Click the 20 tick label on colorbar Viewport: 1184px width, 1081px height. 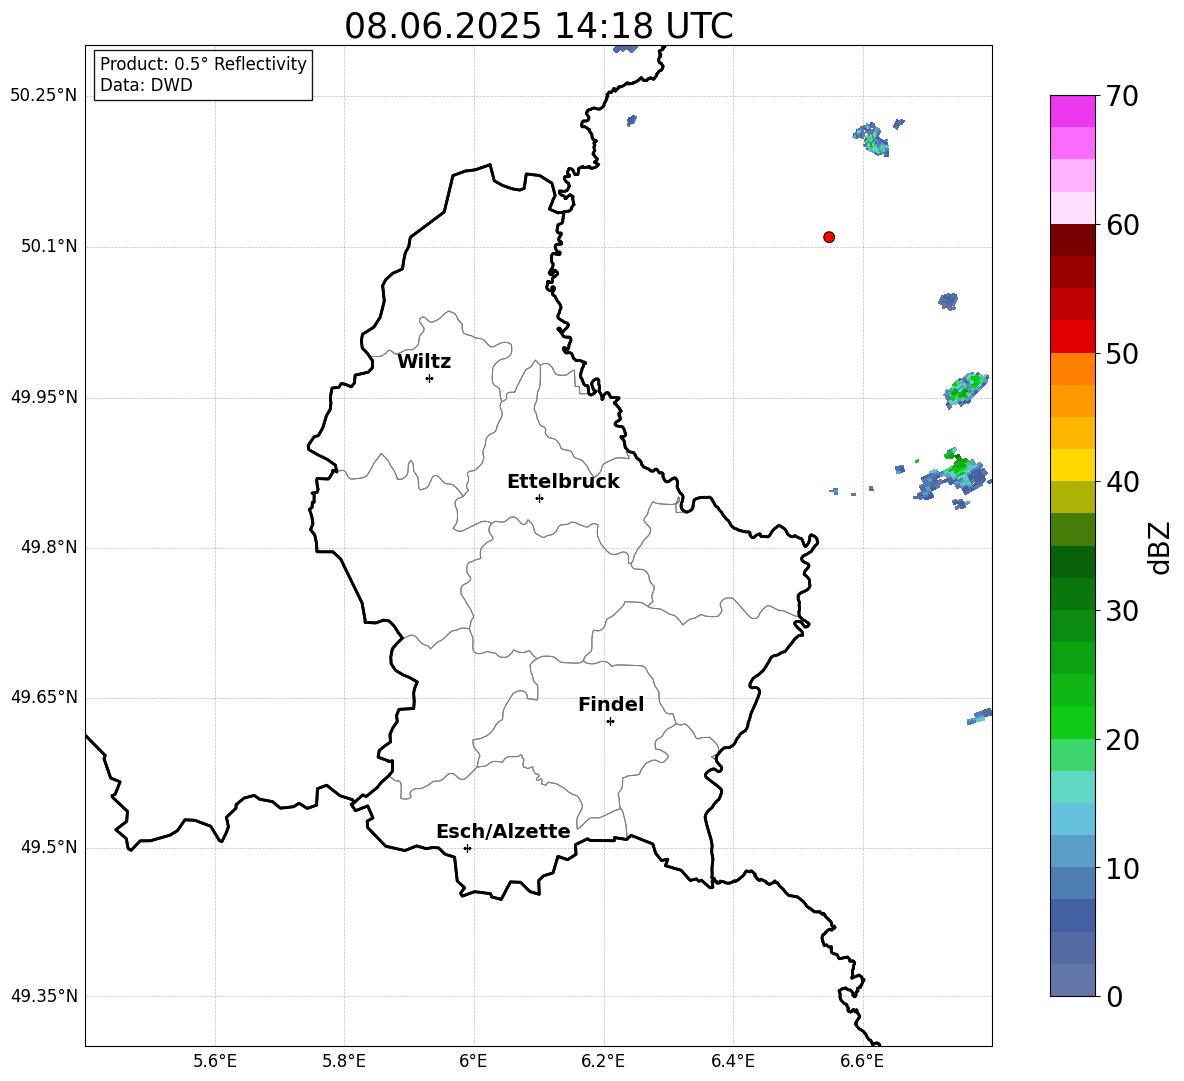click(1122, 740)
